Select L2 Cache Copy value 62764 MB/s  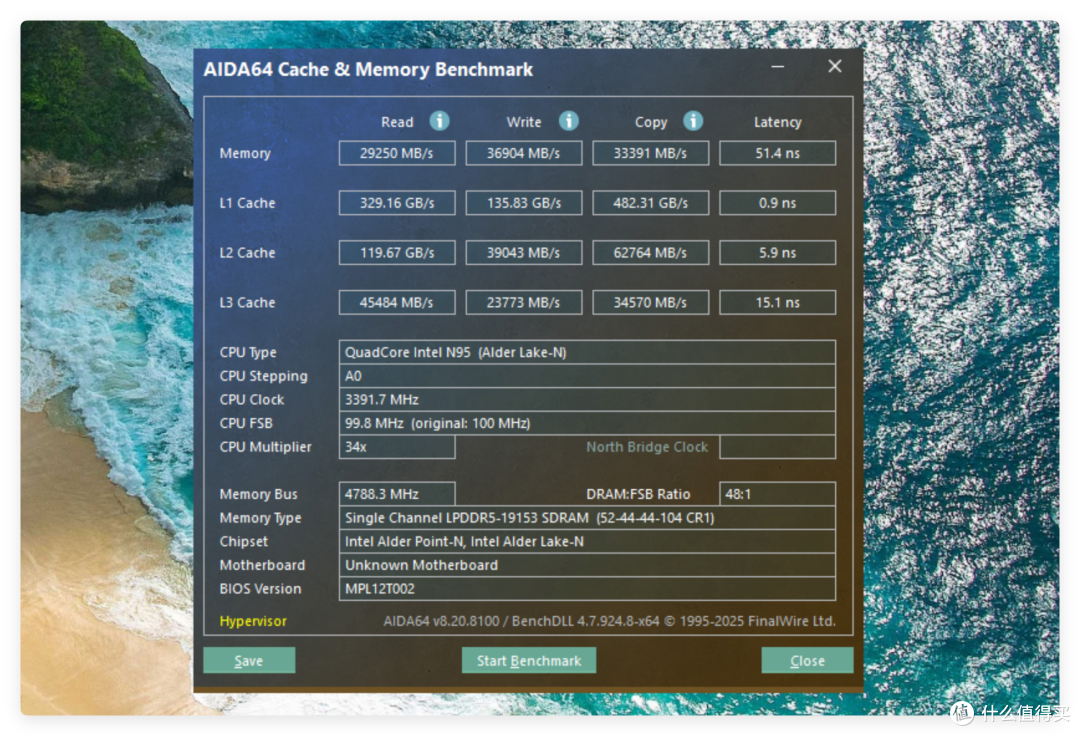[650, 253]
